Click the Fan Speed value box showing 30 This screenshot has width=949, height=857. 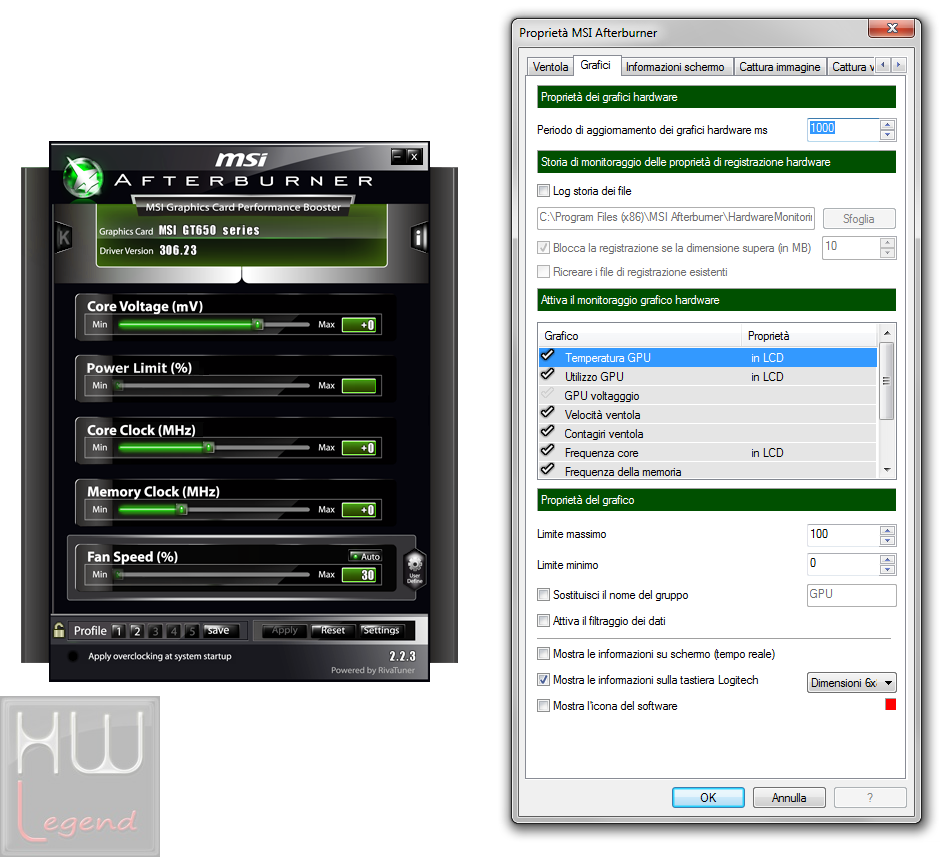(359, 574)
